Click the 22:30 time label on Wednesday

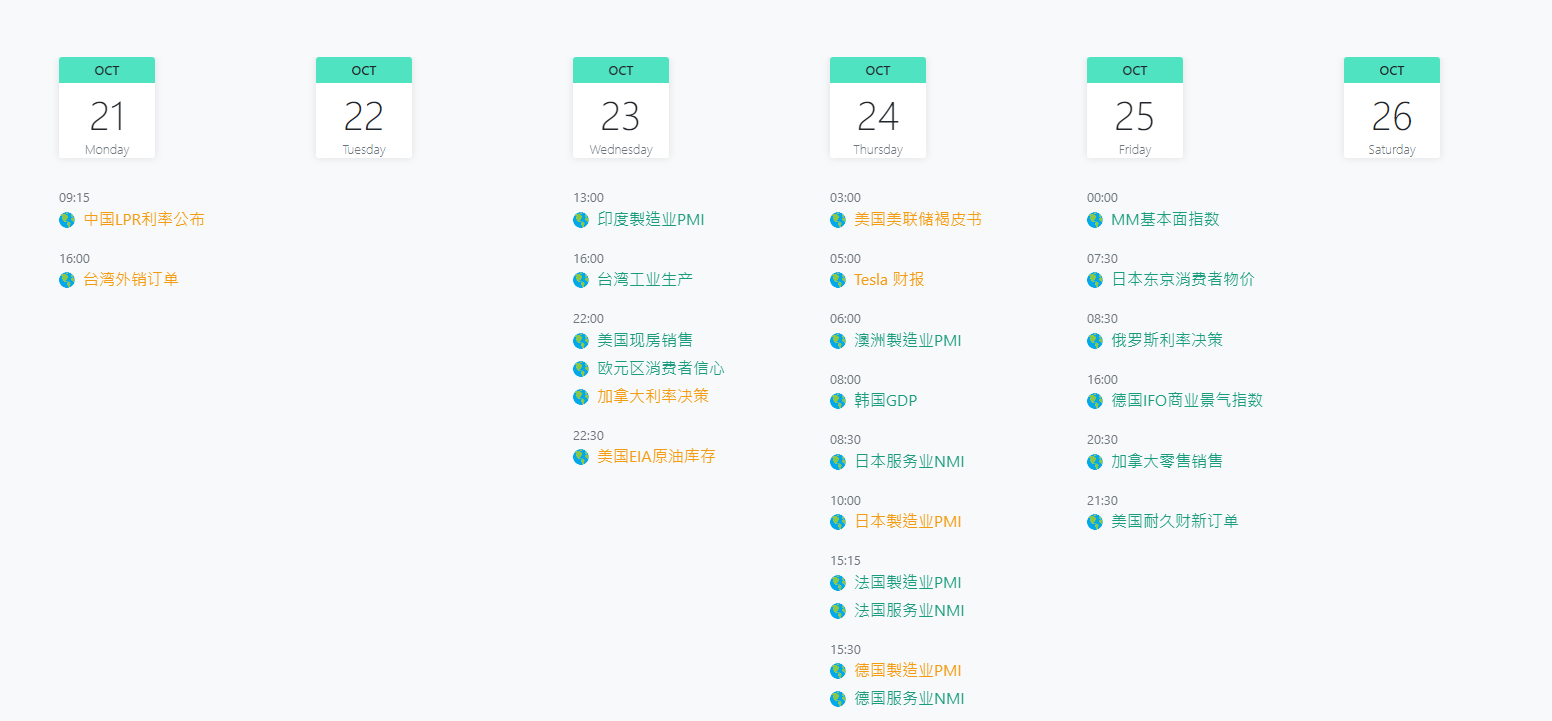tap(588, 435)
